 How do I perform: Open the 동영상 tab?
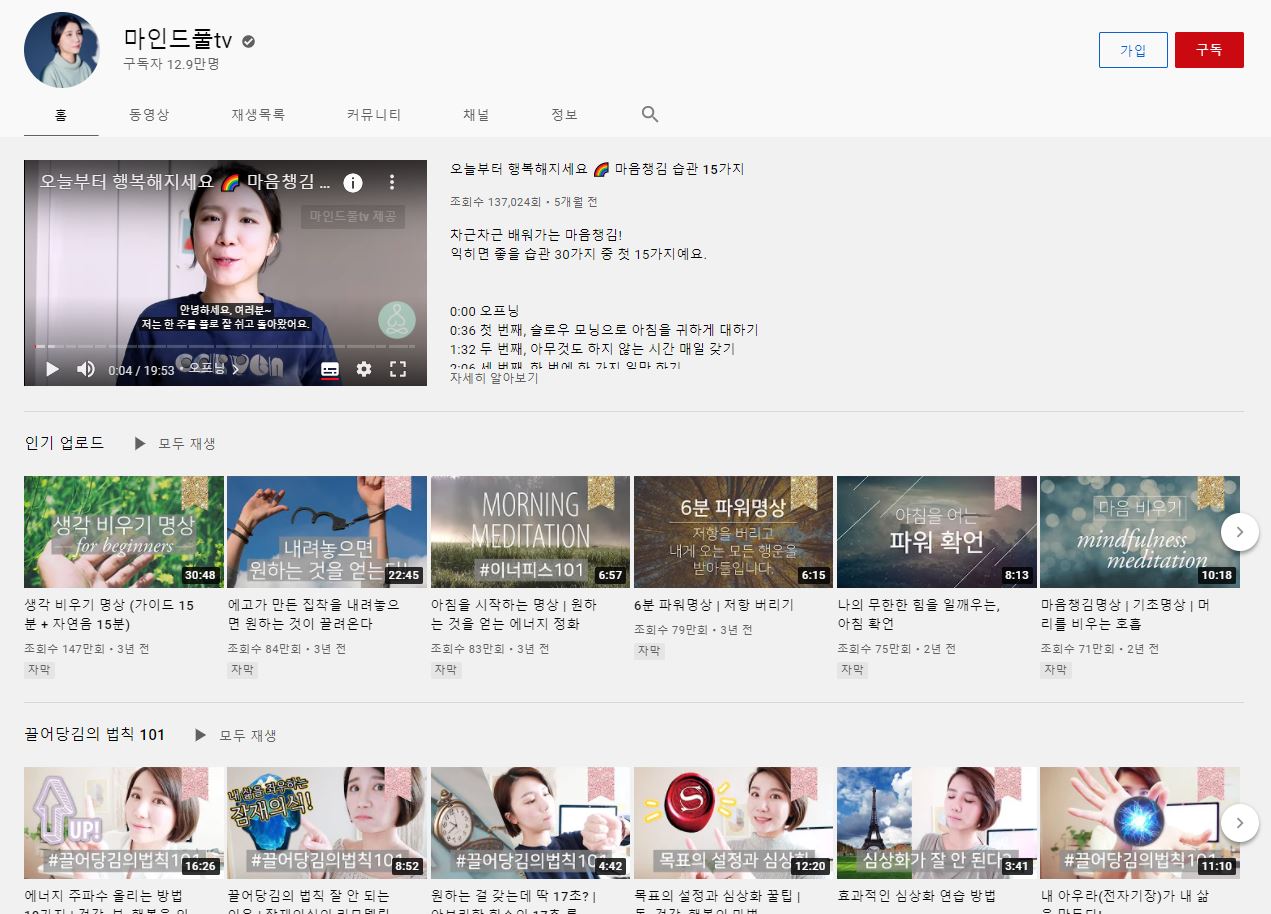[149, 115]
